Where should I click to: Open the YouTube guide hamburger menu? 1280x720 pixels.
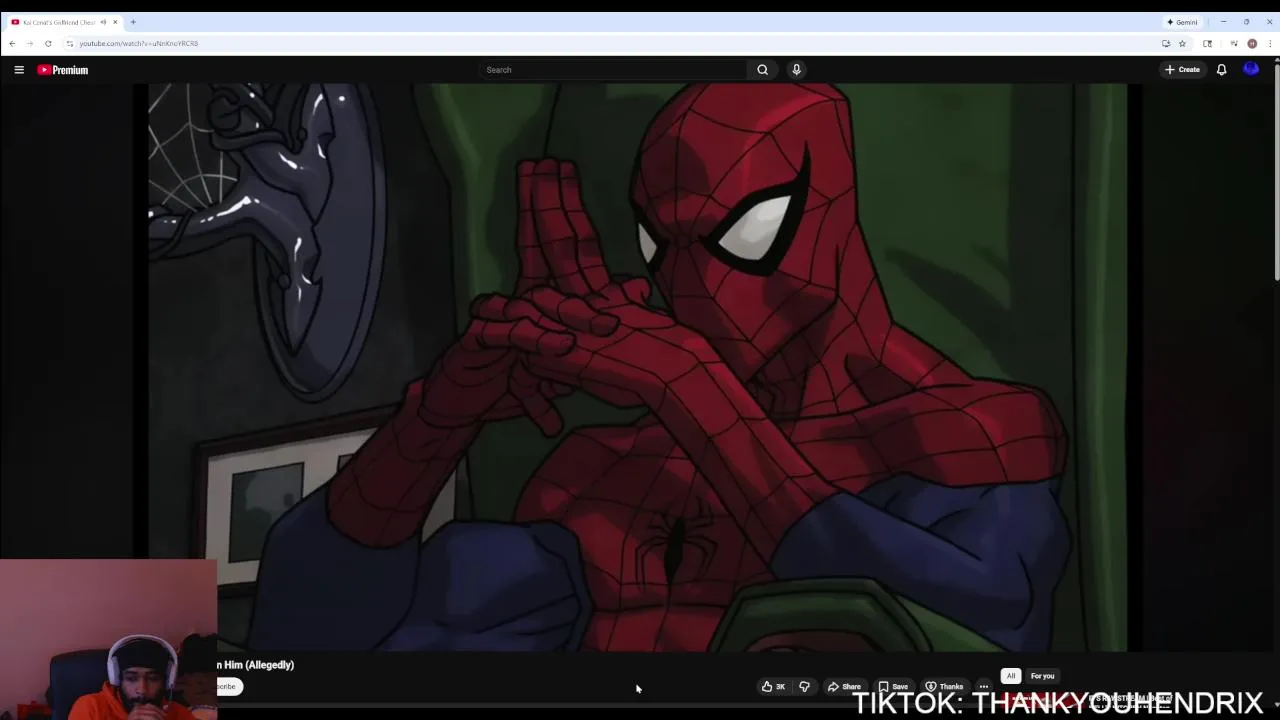click(x=19, y=70)
